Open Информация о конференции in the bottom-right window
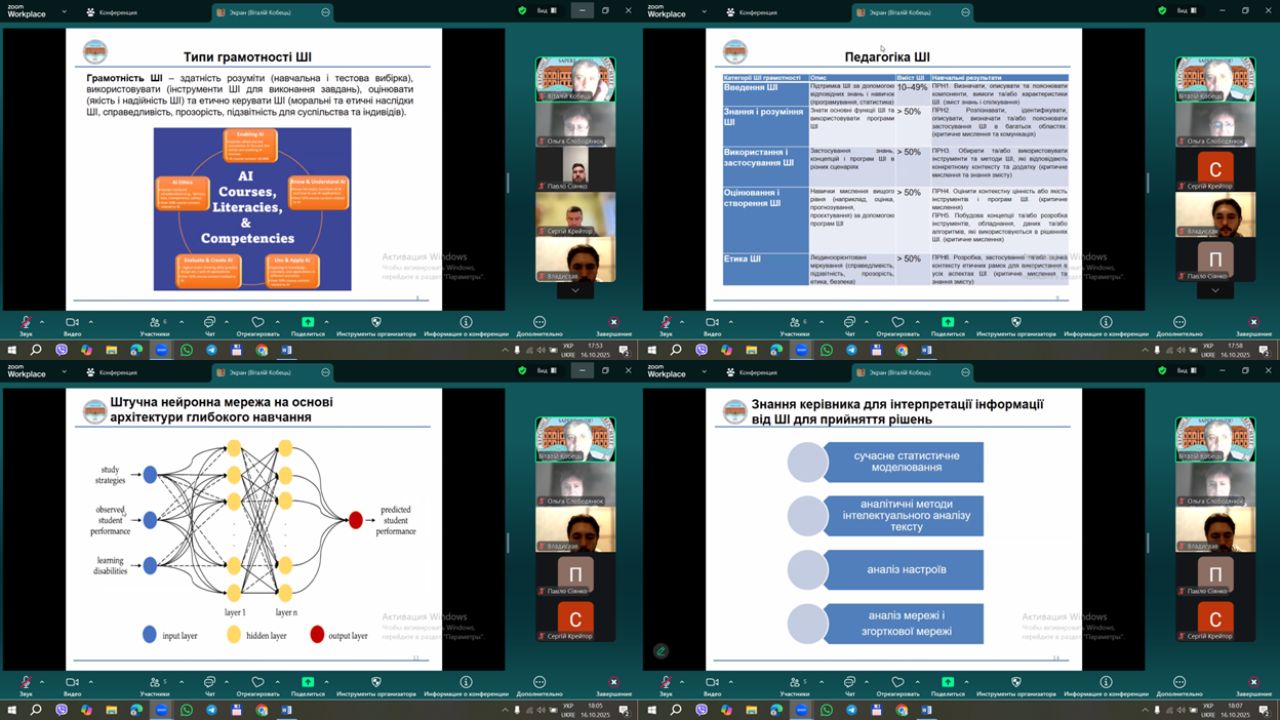 [x=1106, y=684]
